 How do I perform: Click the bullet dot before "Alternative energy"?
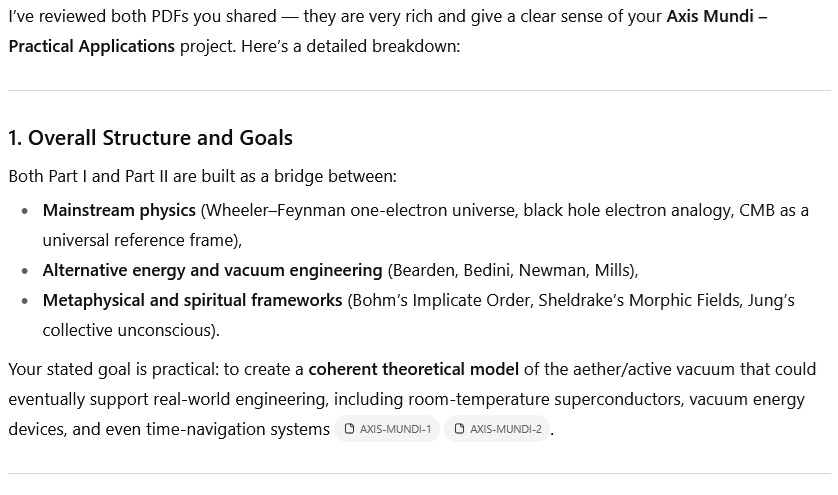[25, 270]
